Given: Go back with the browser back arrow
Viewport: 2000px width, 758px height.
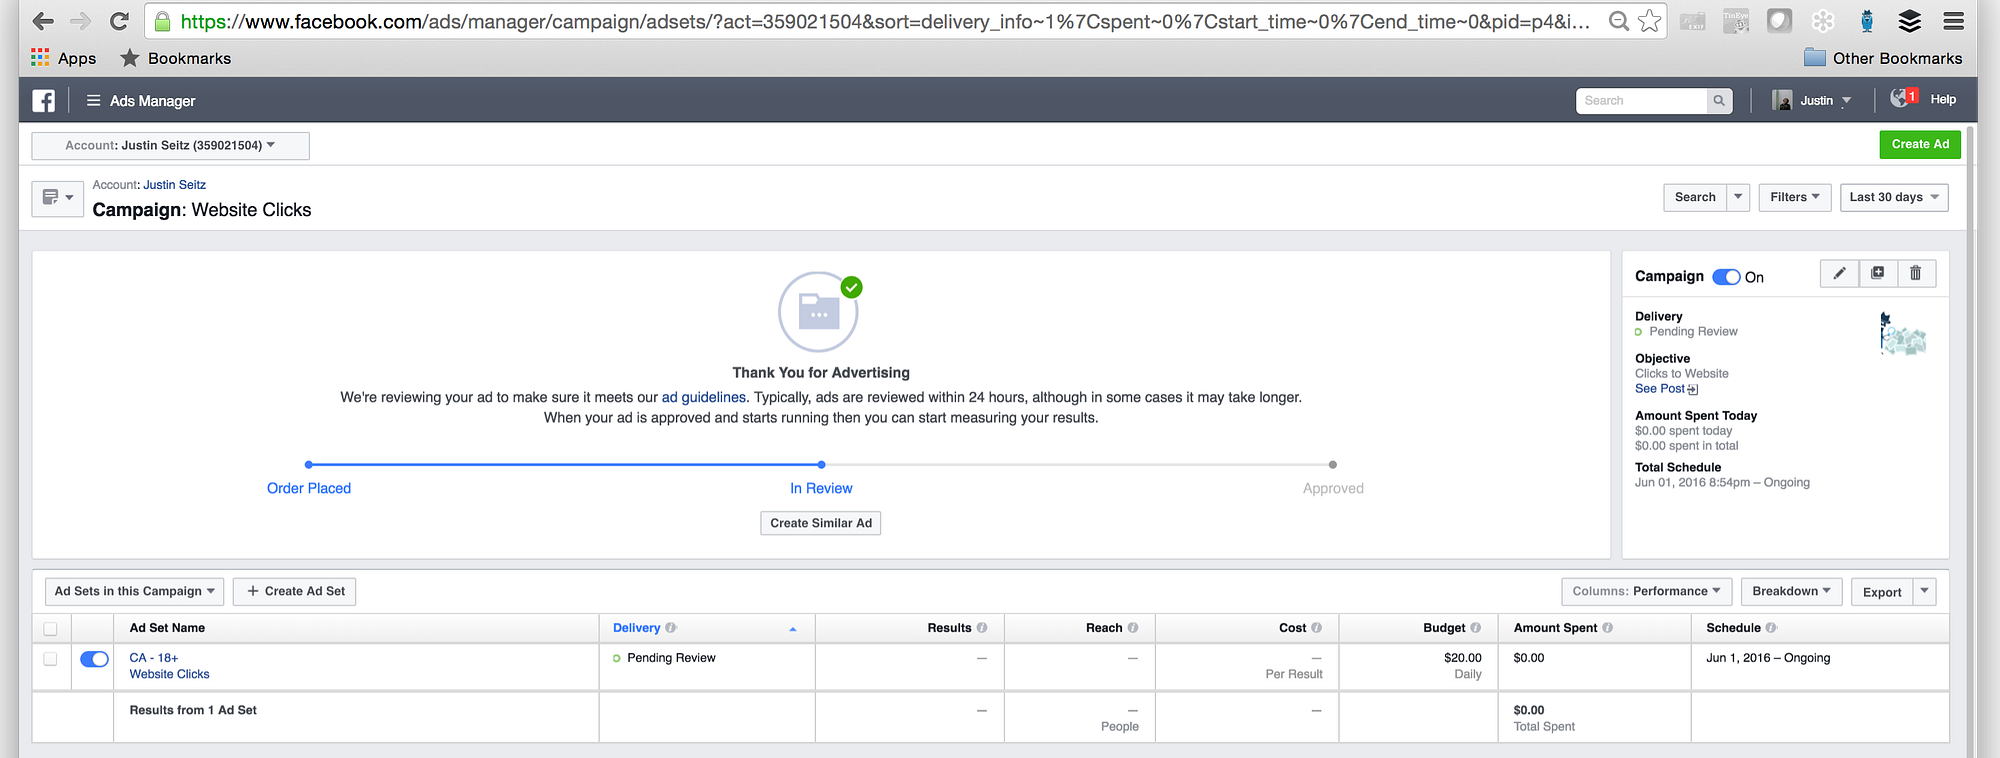Looking at the screenshot, I should (43, 21).
